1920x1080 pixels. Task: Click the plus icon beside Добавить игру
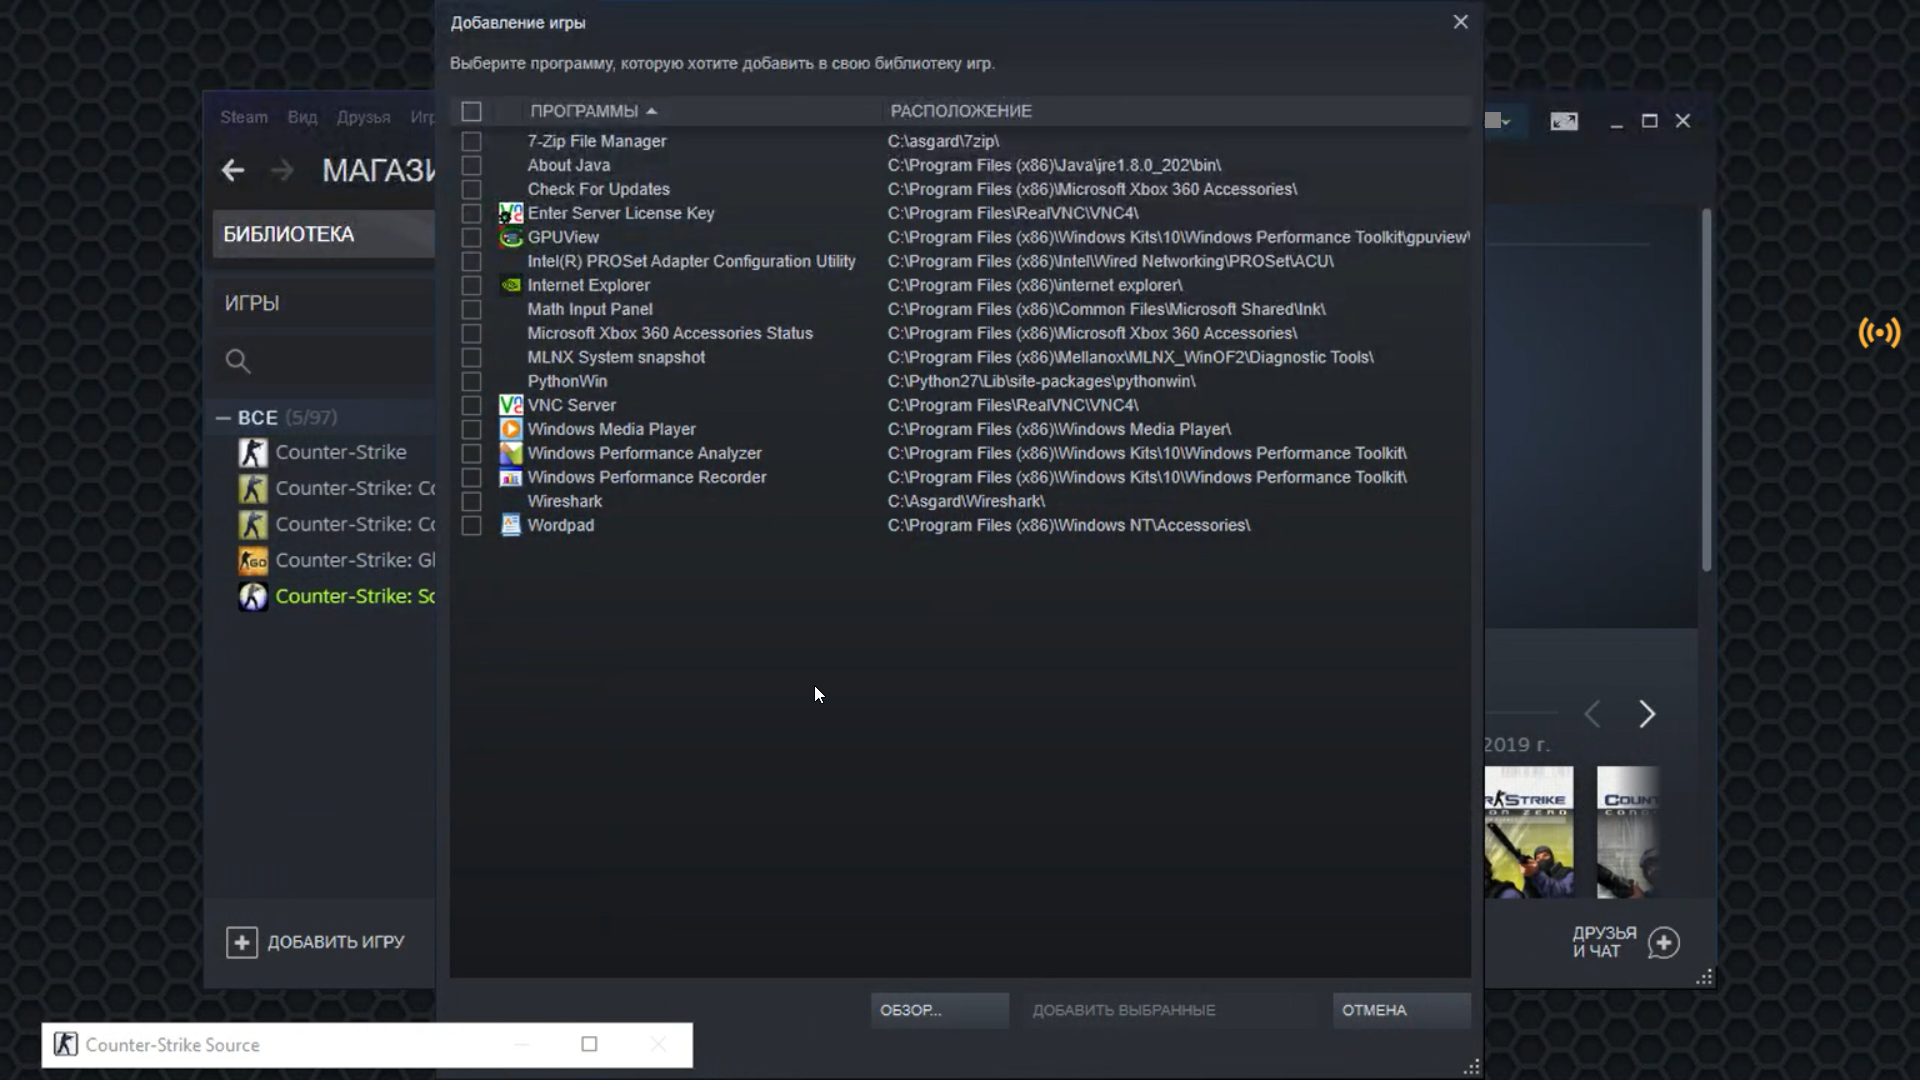(242, 942)
